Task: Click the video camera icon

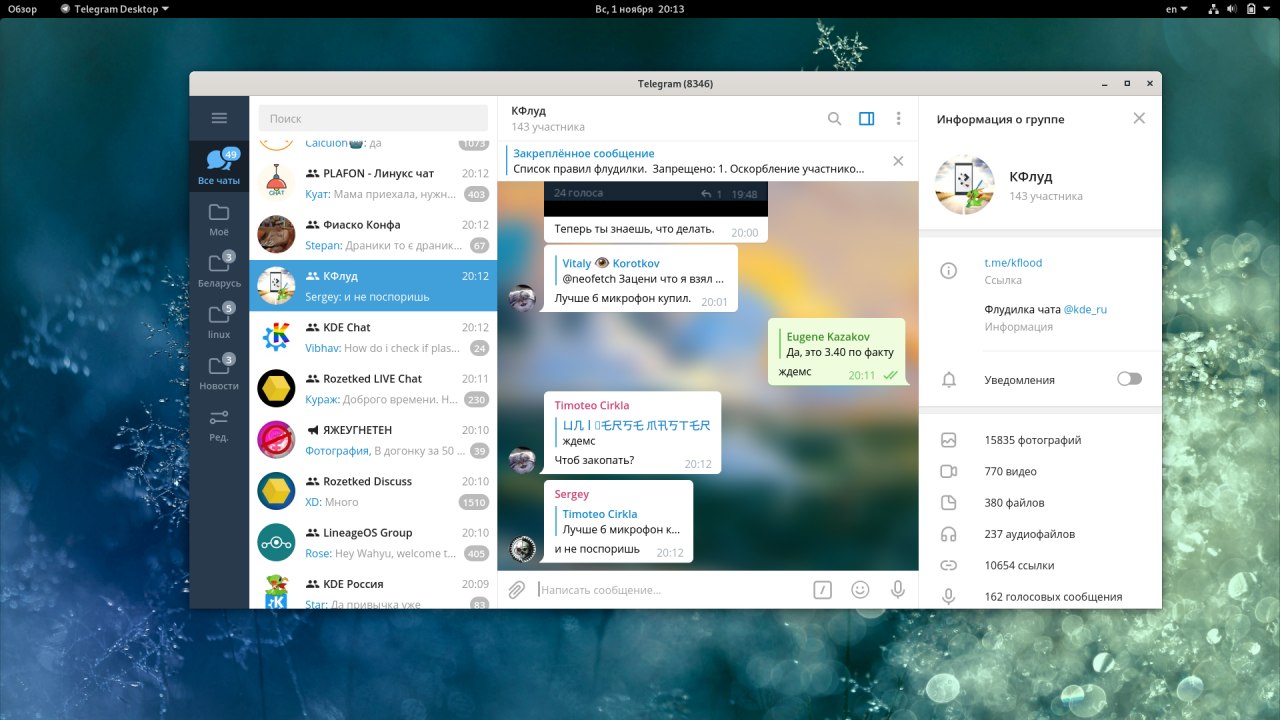Action: click(949, 471)
